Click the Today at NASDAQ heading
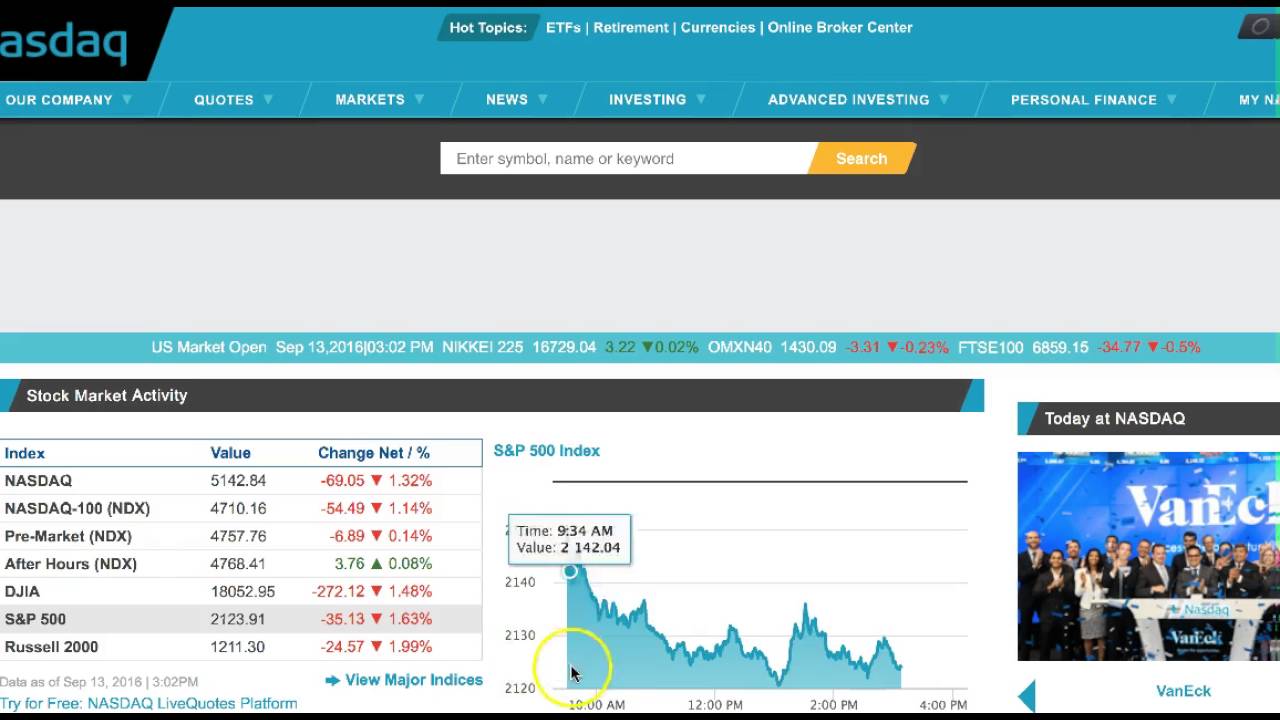 (x=1115, y=419)
